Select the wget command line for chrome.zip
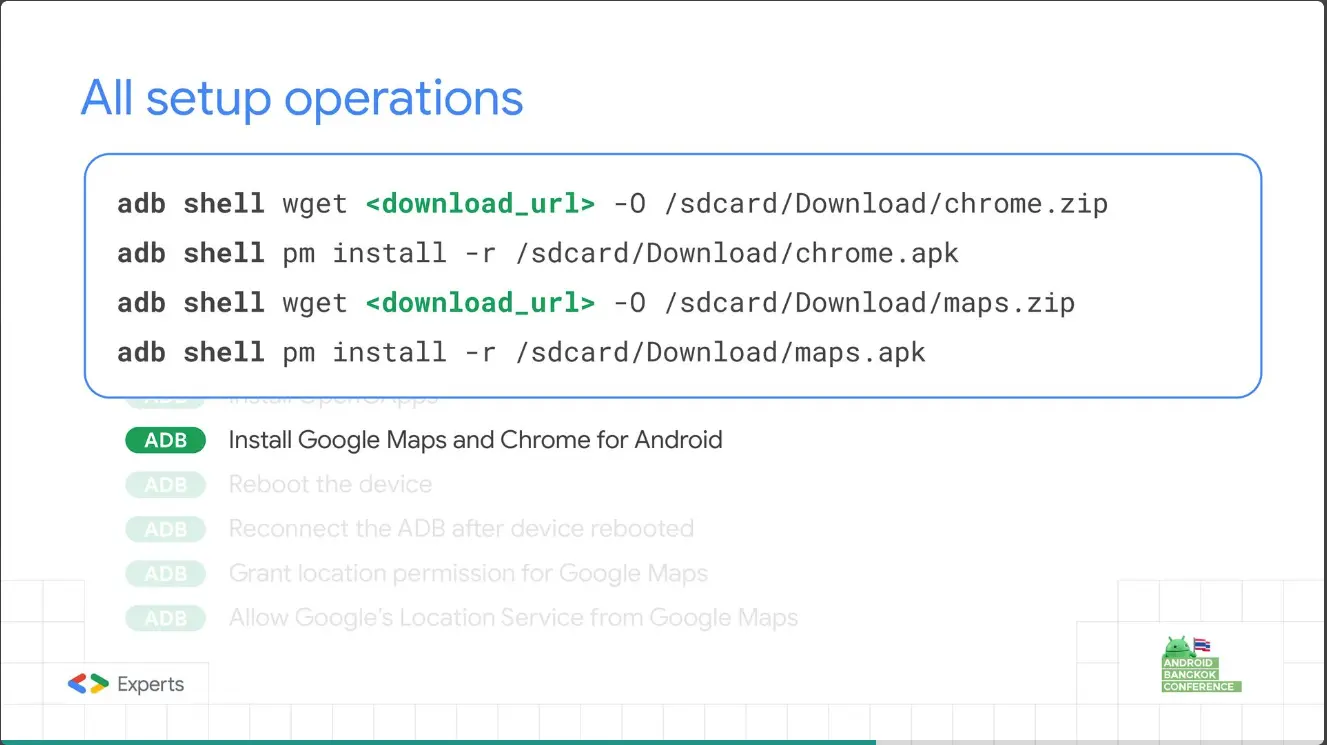Screen dimensions: 1327x745 click(x=612, y=204)
